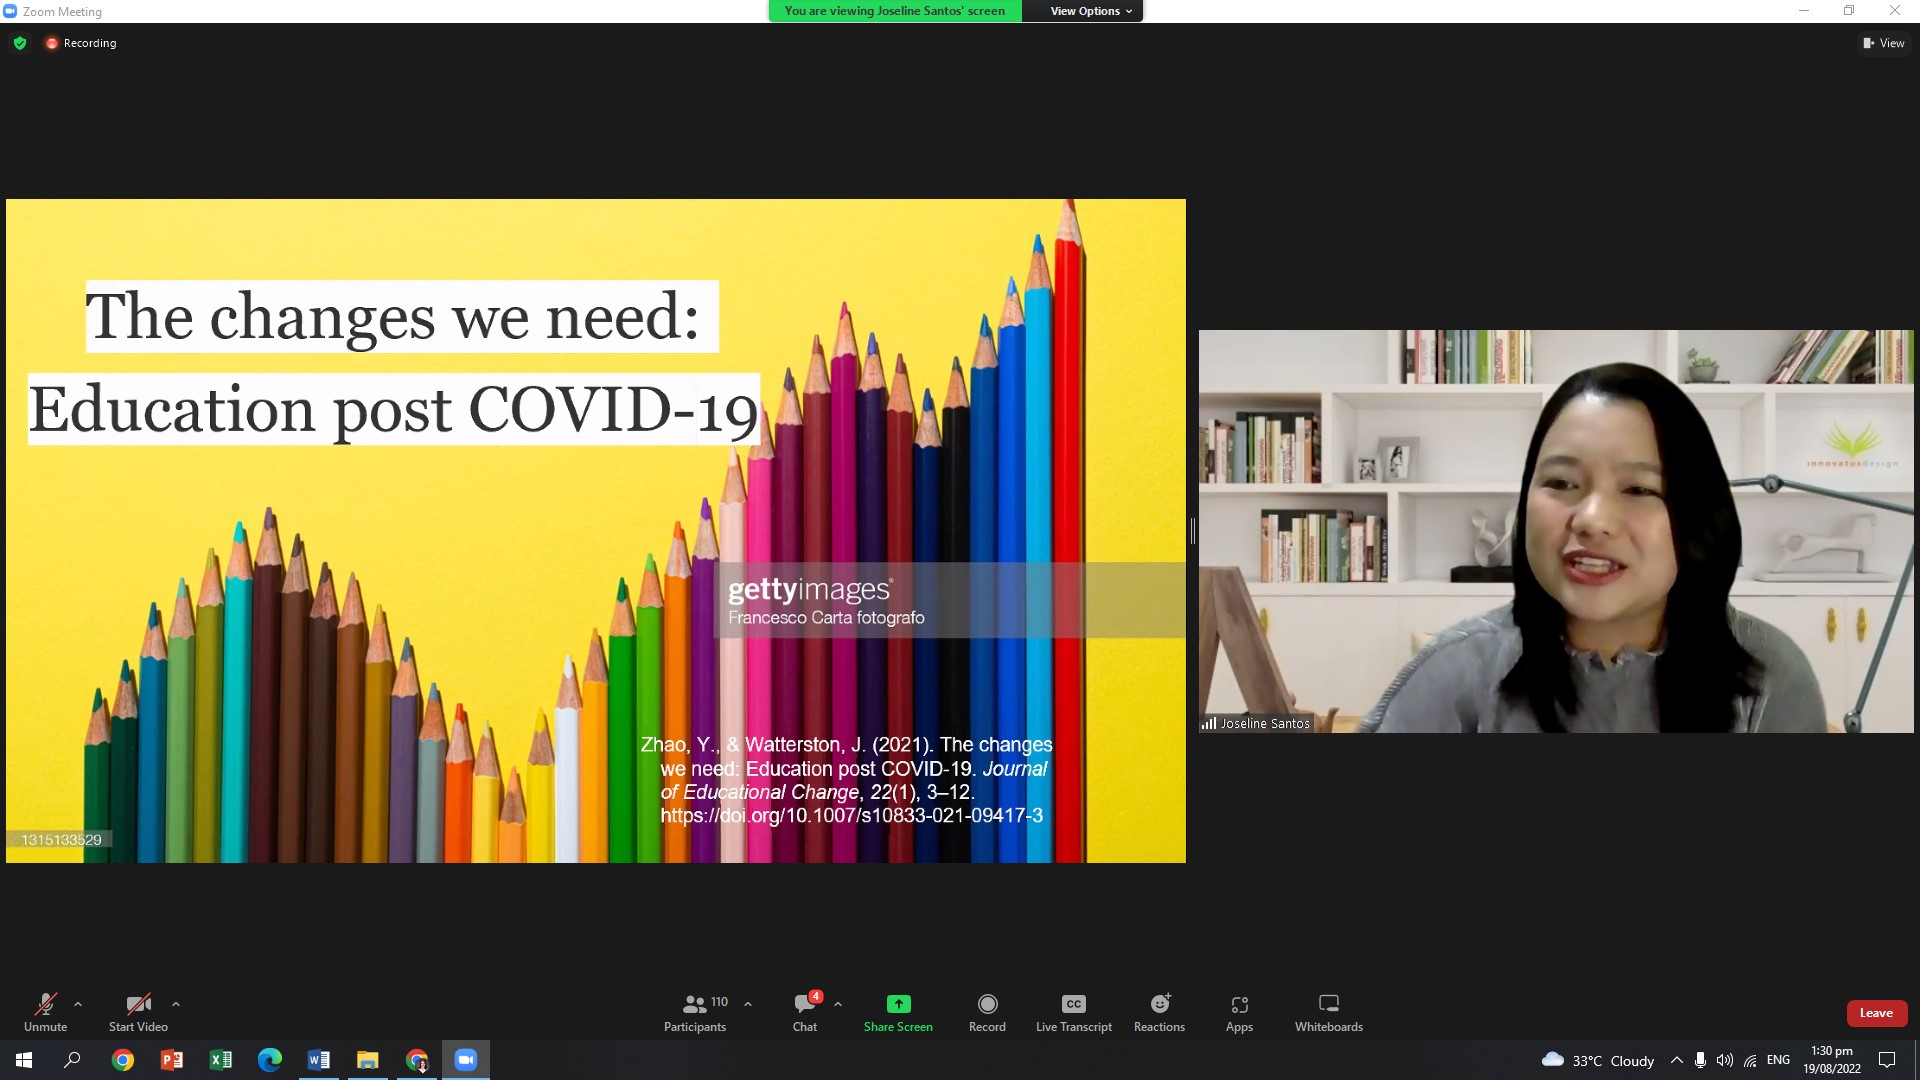1920x1080 pixels.
Task: Open the Whiteboards tool
Action: point(1328,1011)
